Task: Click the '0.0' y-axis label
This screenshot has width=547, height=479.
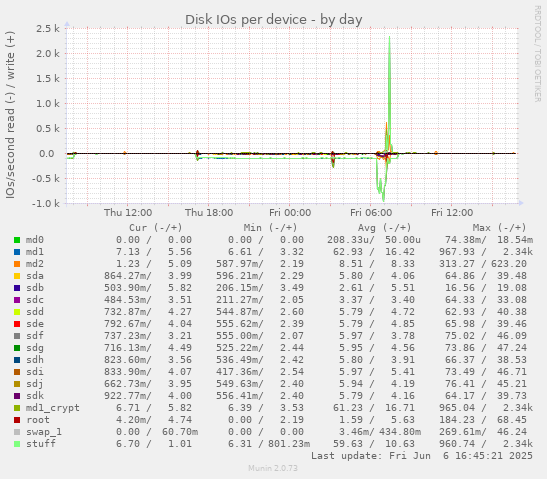Action: click(x=46, y=154)
